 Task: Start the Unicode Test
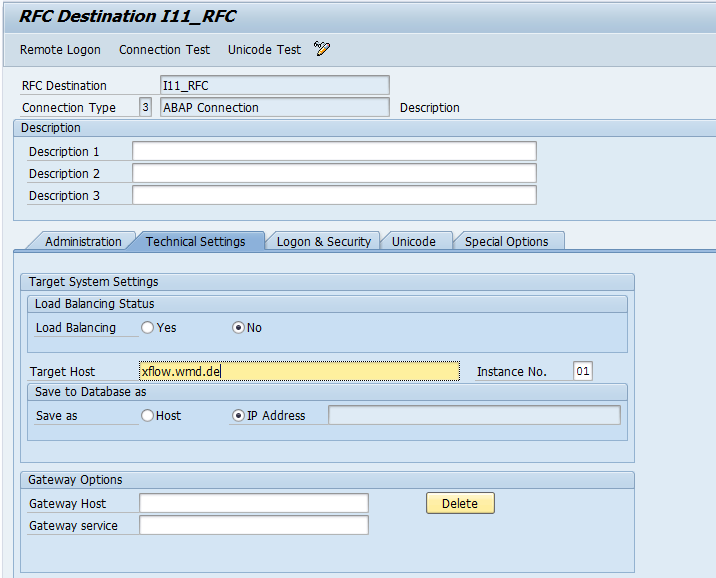click(x=264, y=50)
